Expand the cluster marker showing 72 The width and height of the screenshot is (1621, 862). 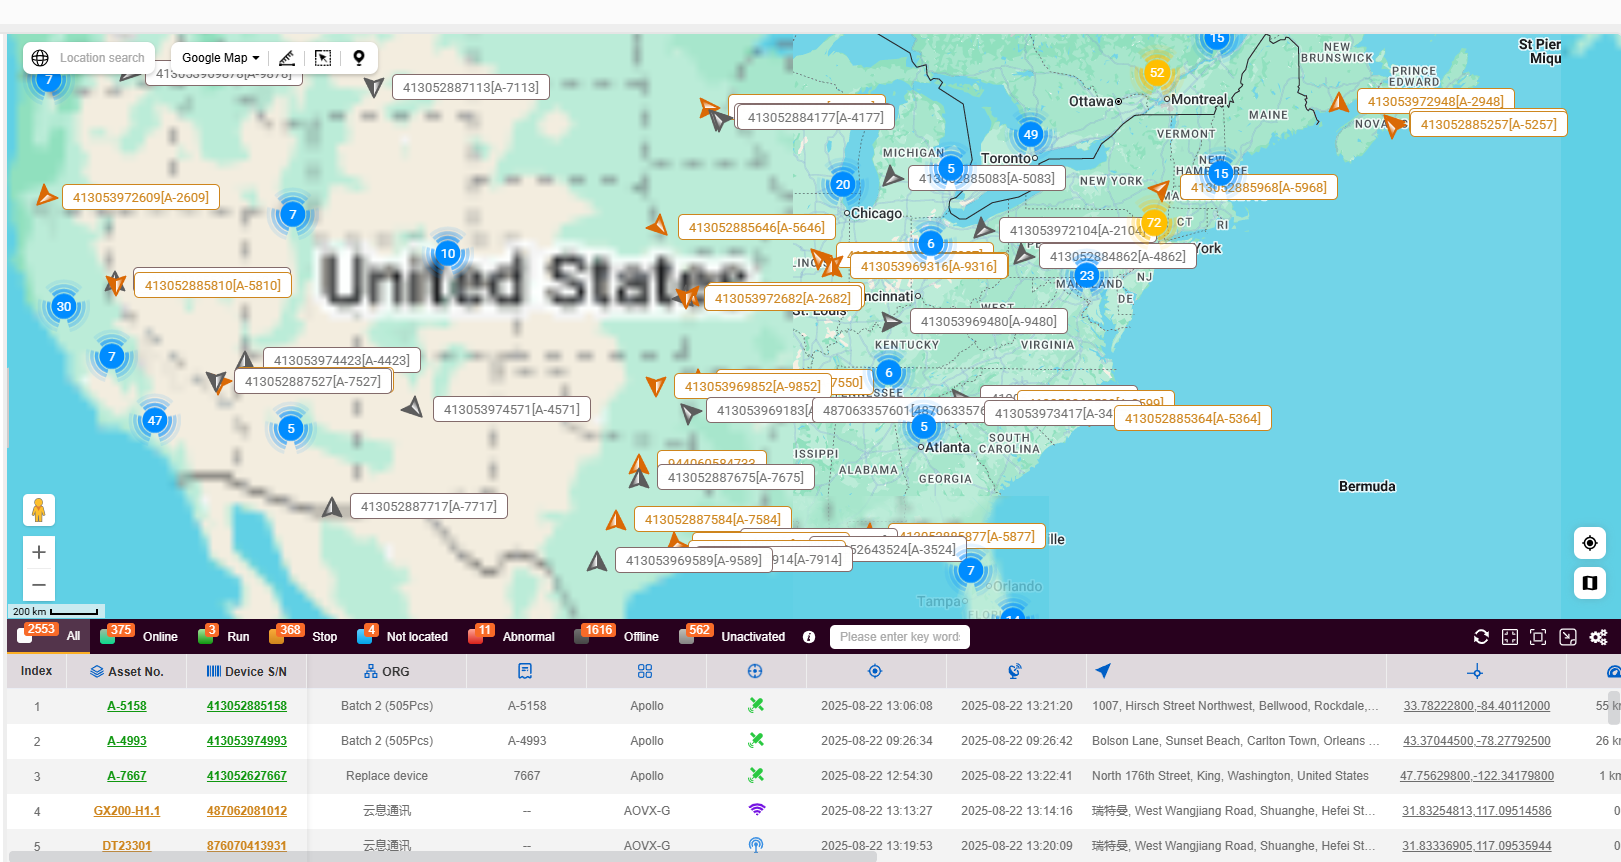1154,223
